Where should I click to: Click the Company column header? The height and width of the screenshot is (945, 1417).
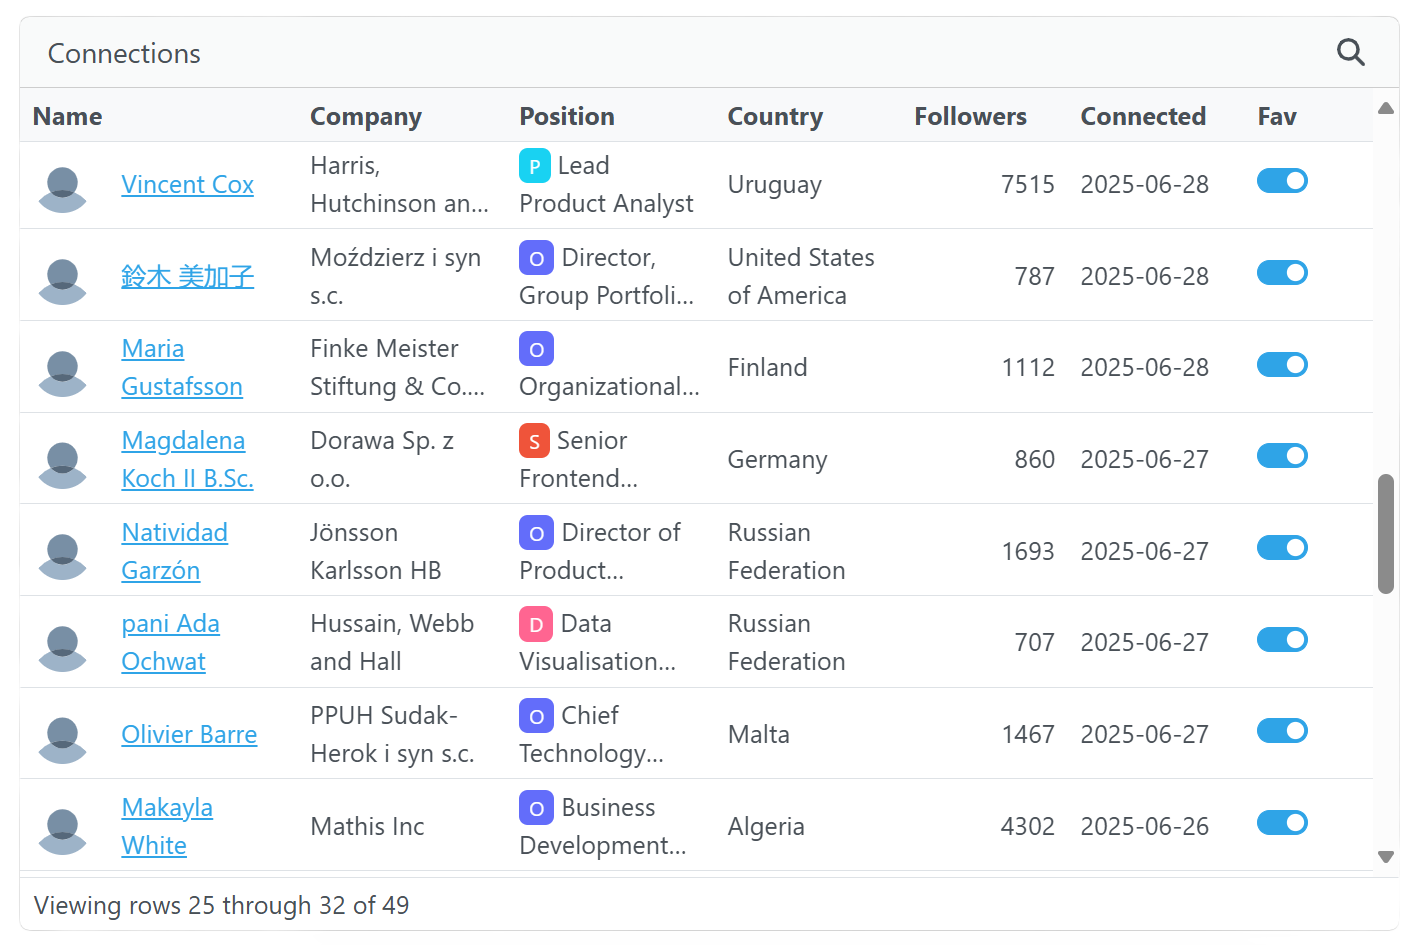[366, 116]
